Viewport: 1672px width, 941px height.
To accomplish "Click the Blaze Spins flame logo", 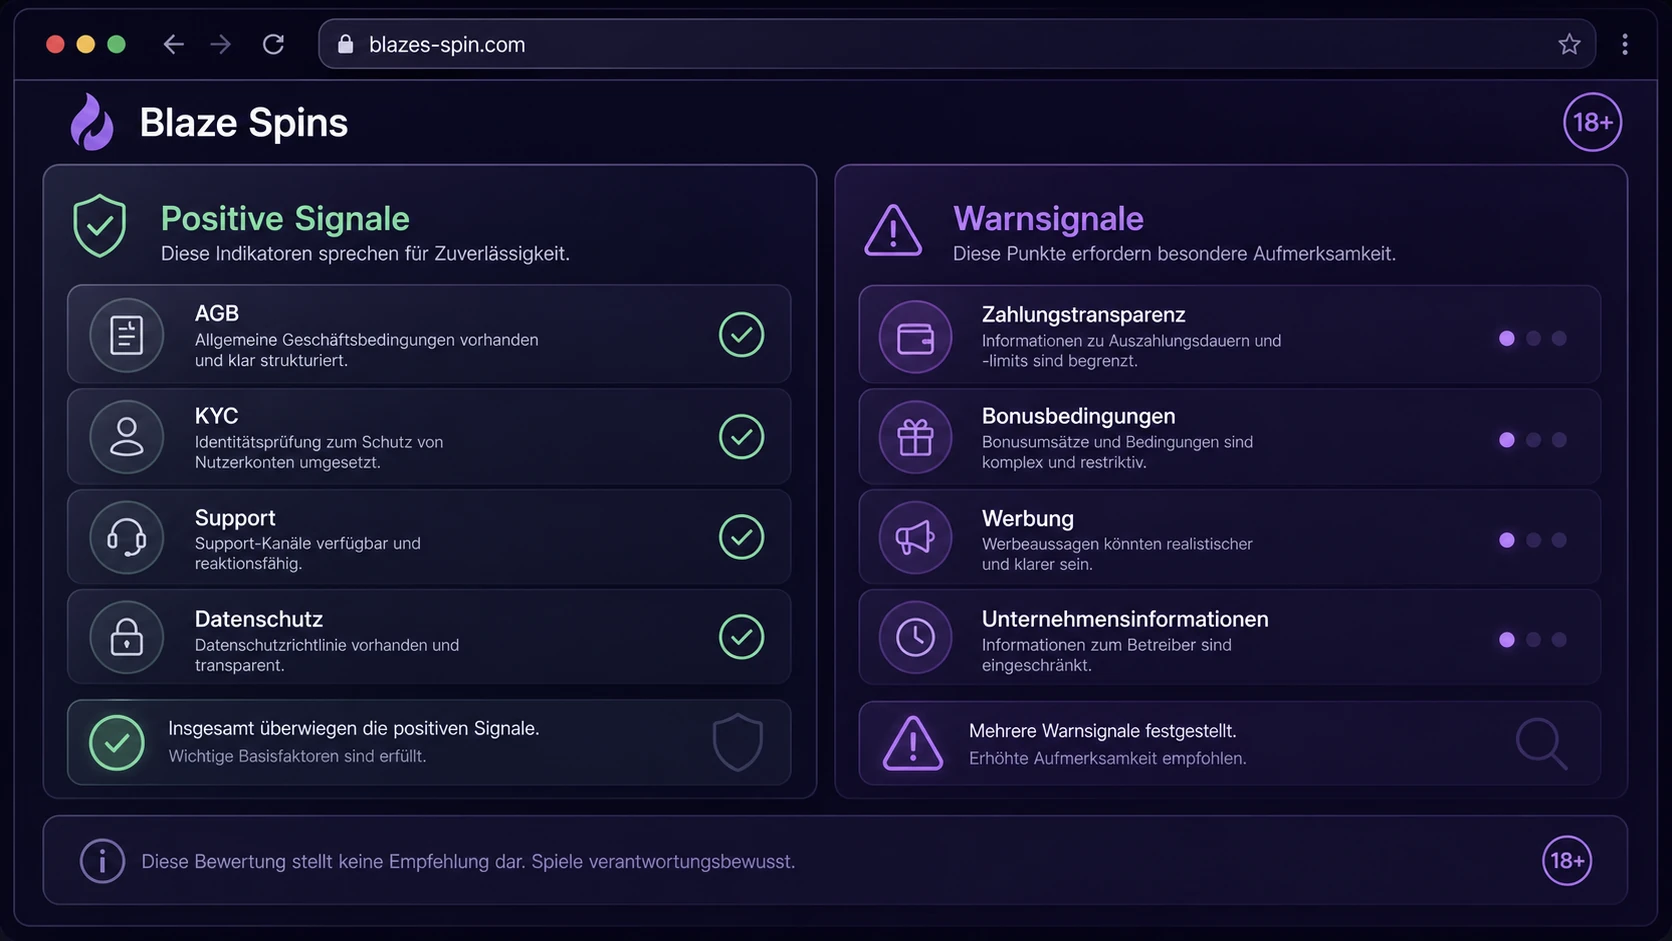I will pyautogui.click(x=92, y=122).
